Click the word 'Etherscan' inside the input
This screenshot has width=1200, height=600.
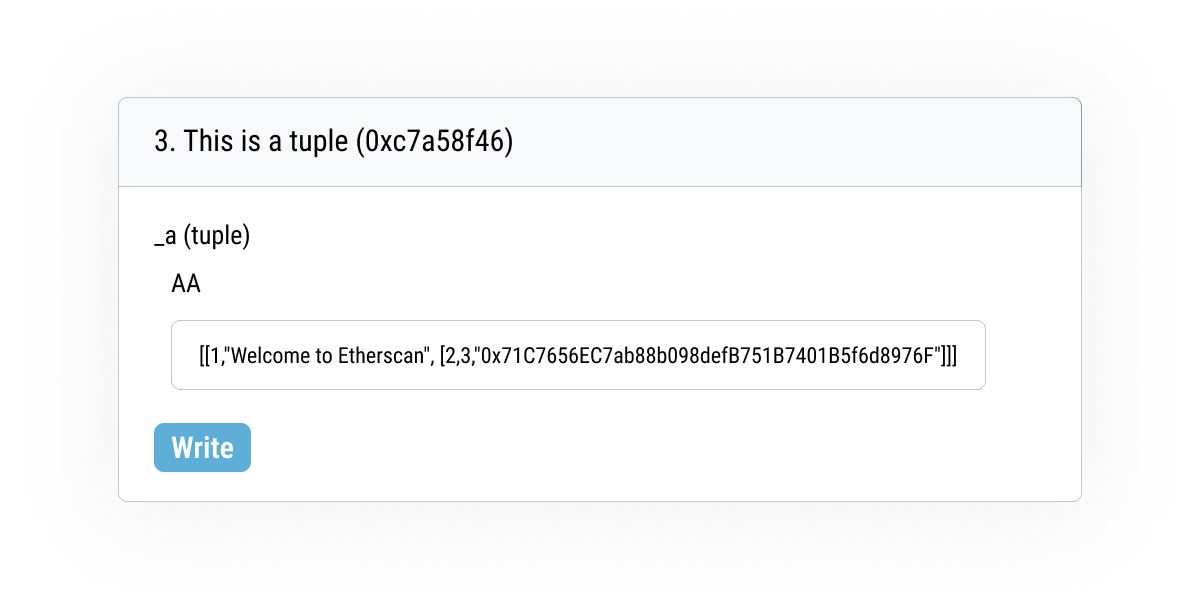click(x=386, y=355)
